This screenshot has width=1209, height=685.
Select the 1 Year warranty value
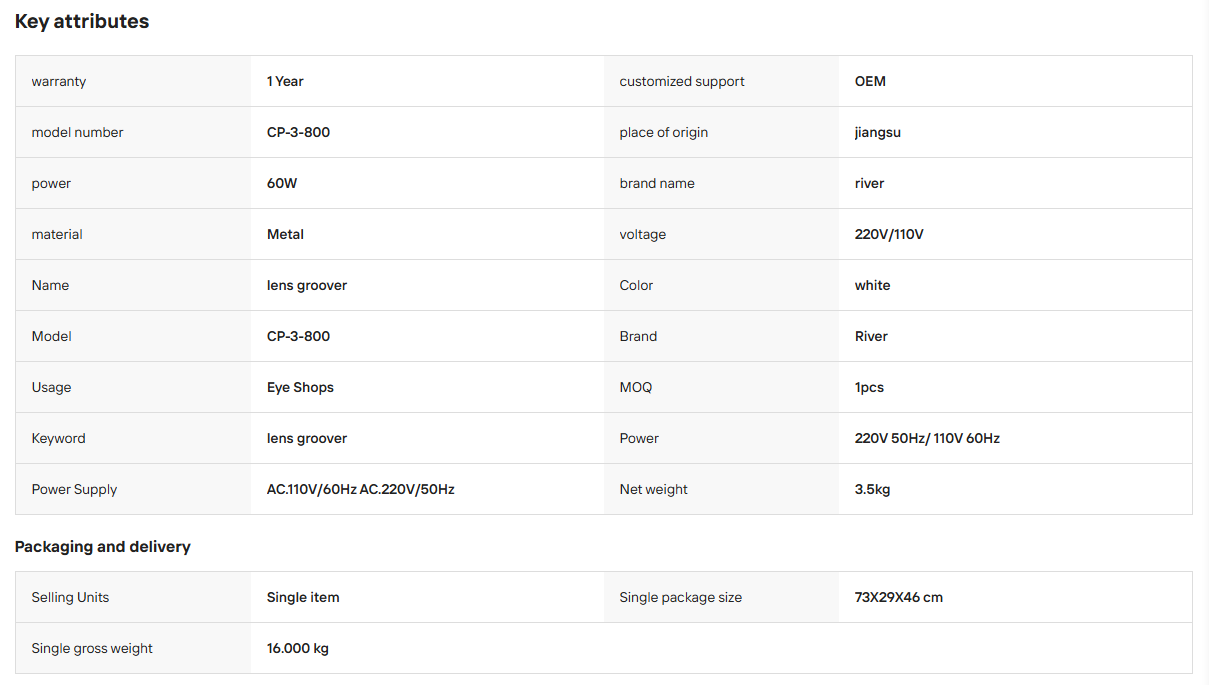pos(285,81)
